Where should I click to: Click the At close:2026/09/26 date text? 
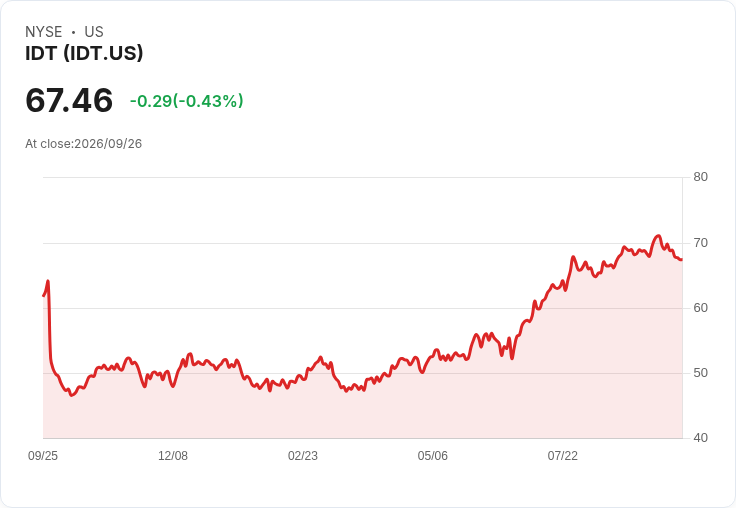click(x=84, y=144)
